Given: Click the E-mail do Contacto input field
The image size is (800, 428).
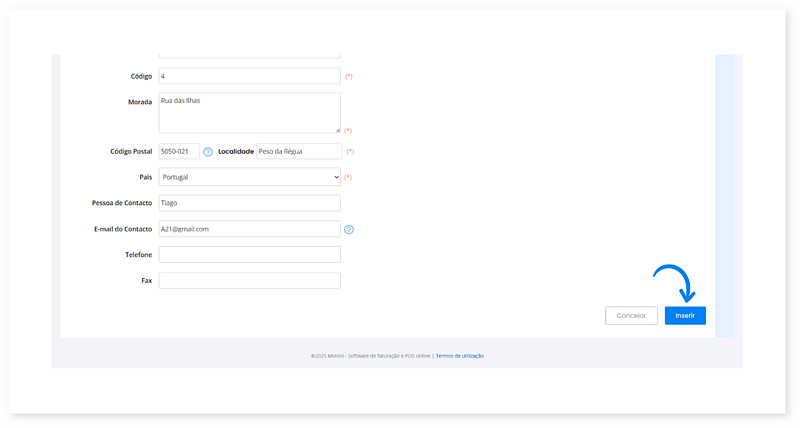Looking at the screenshot, I should click(x=249, y=229).
